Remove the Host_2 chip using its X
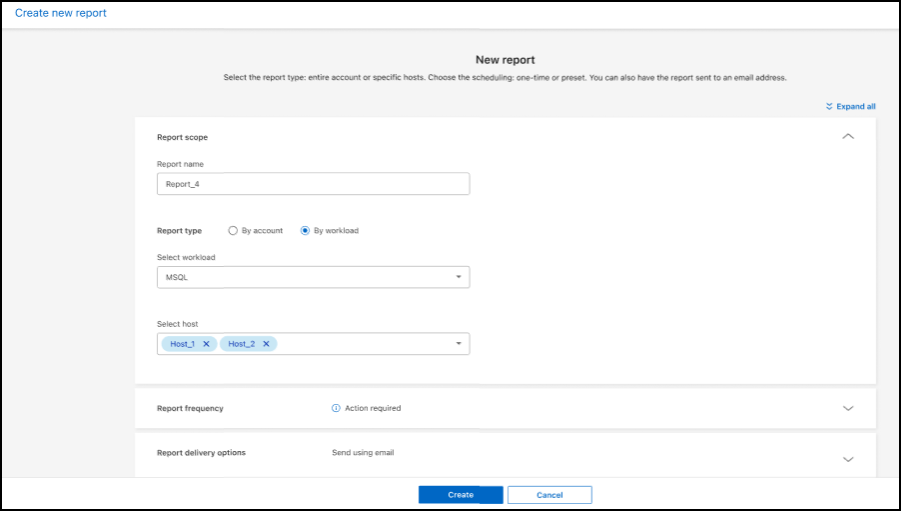Image resolution: width=901 pixels, height=511 pixels. (266, 344)
